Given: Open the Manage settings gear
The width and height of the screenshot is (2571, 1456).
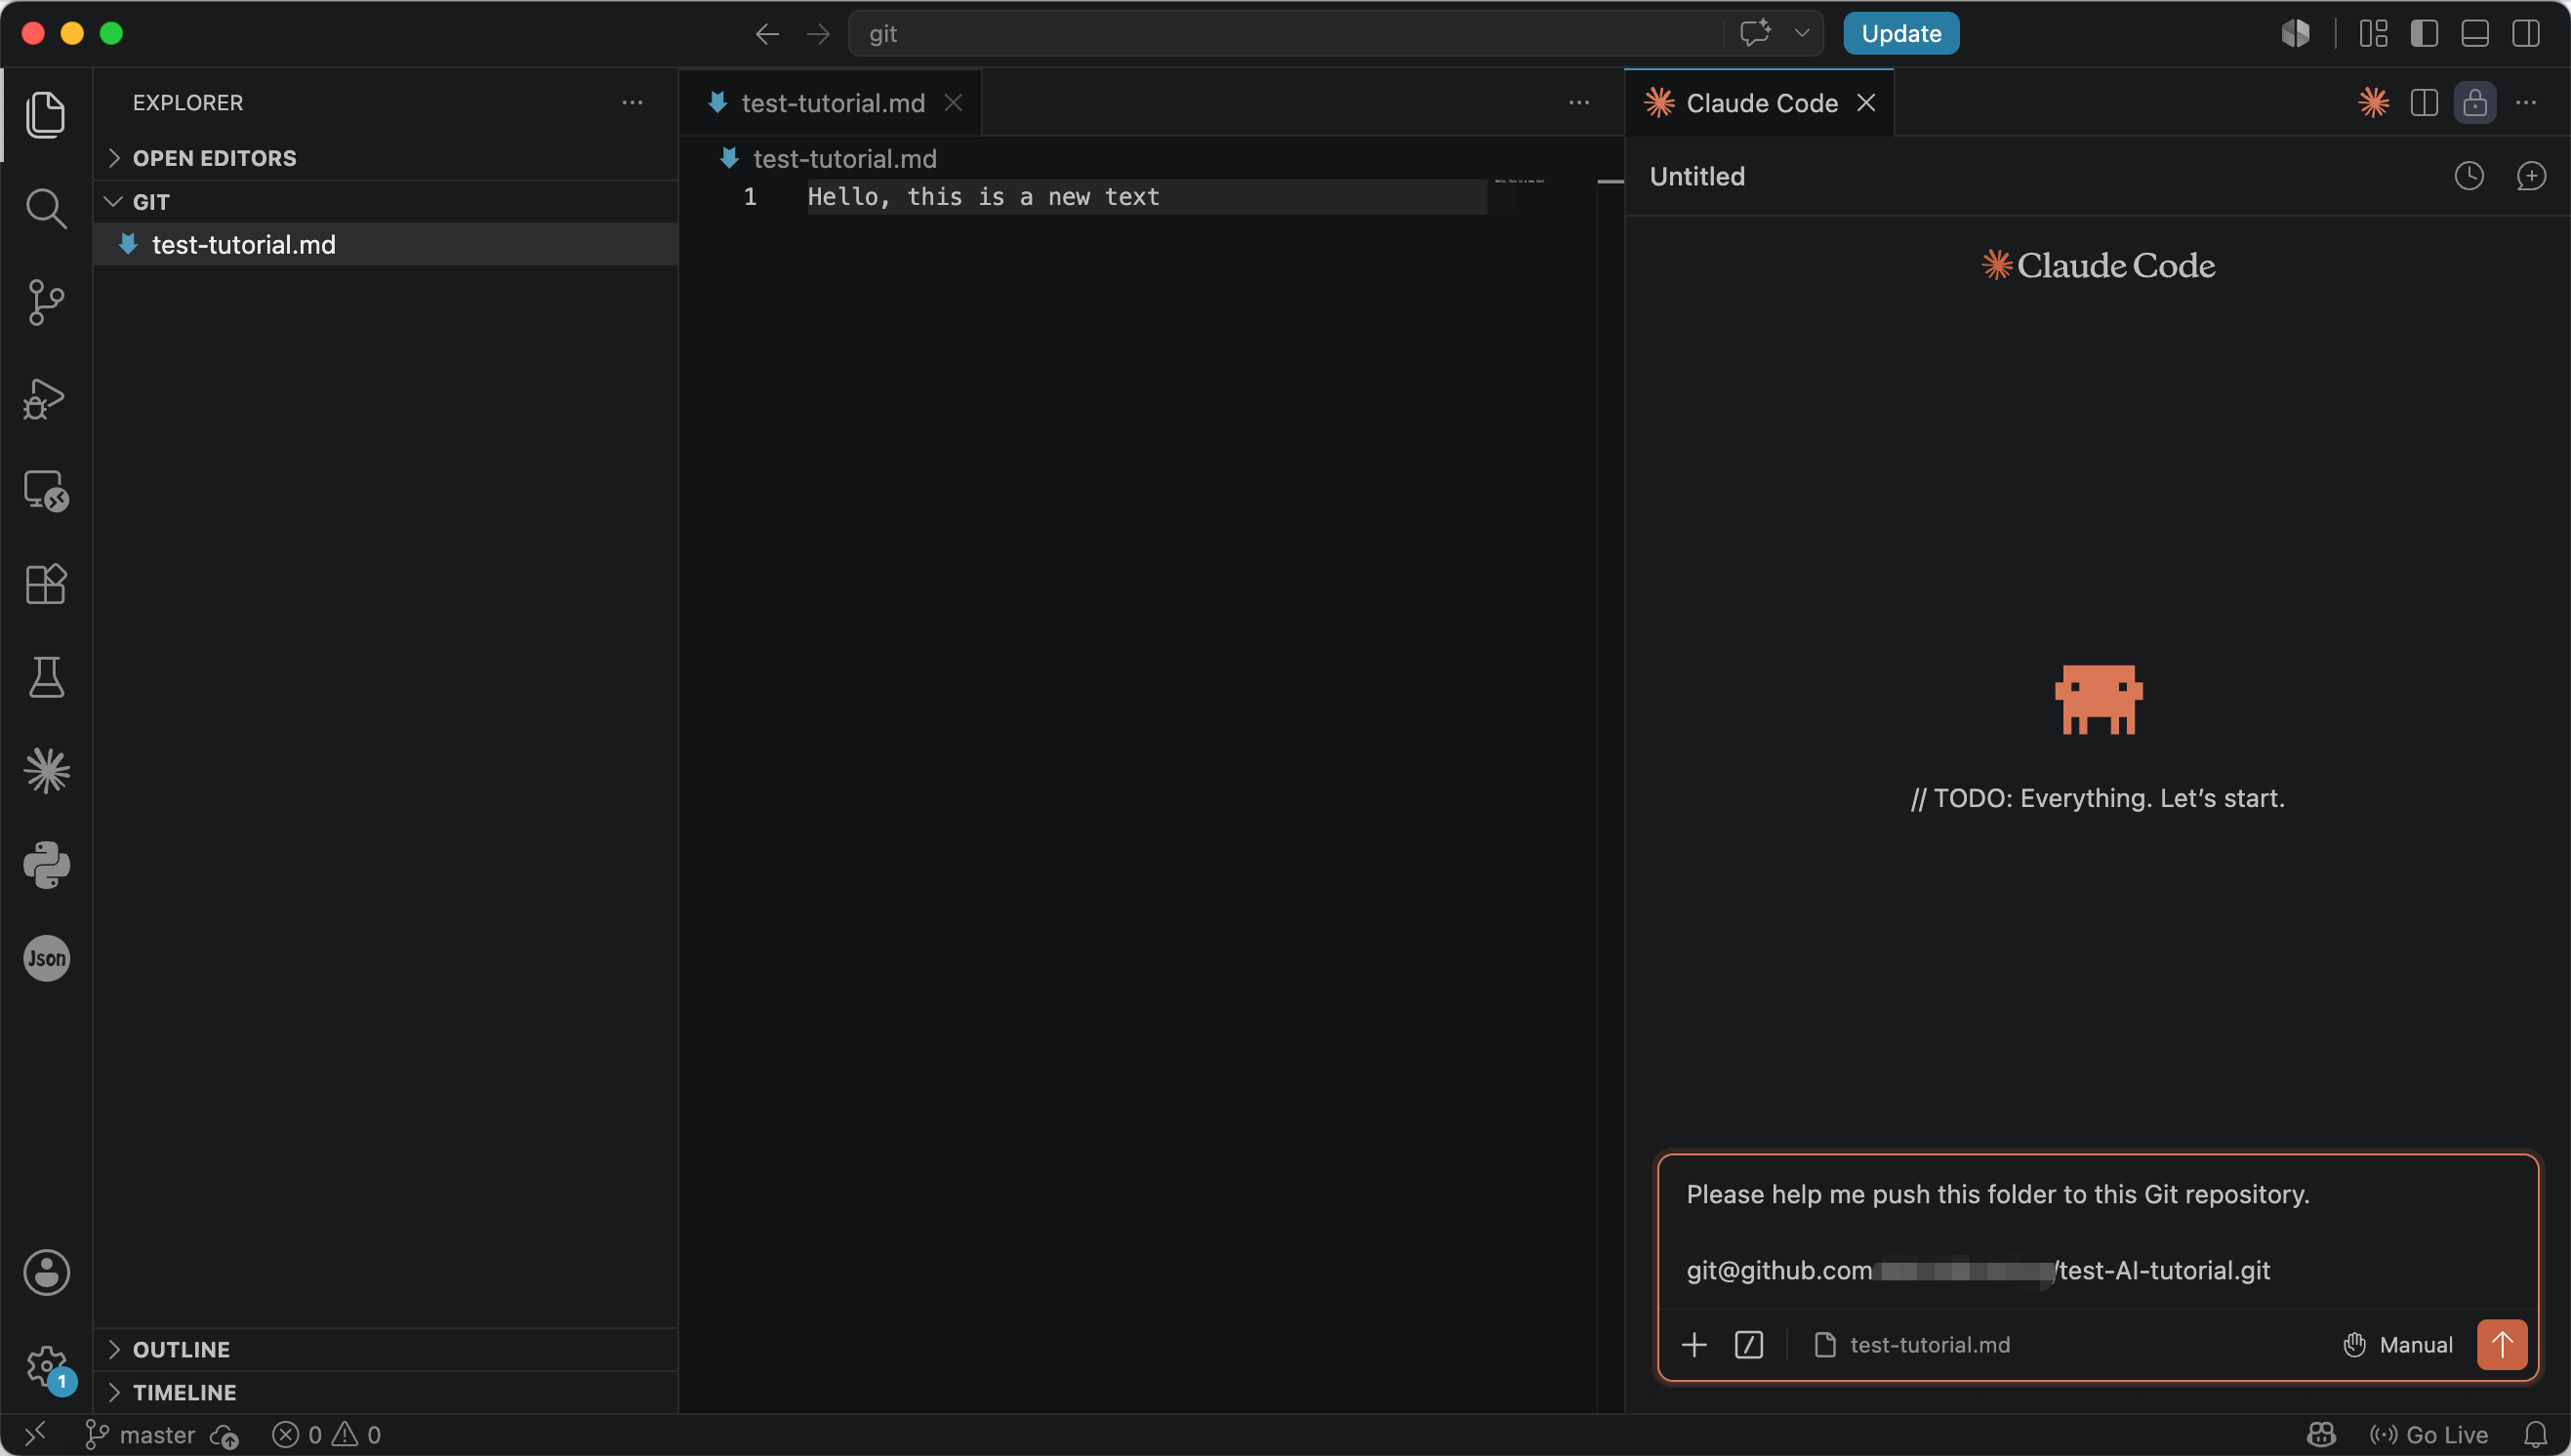Looking at the screenshot, I should 46,1367.
